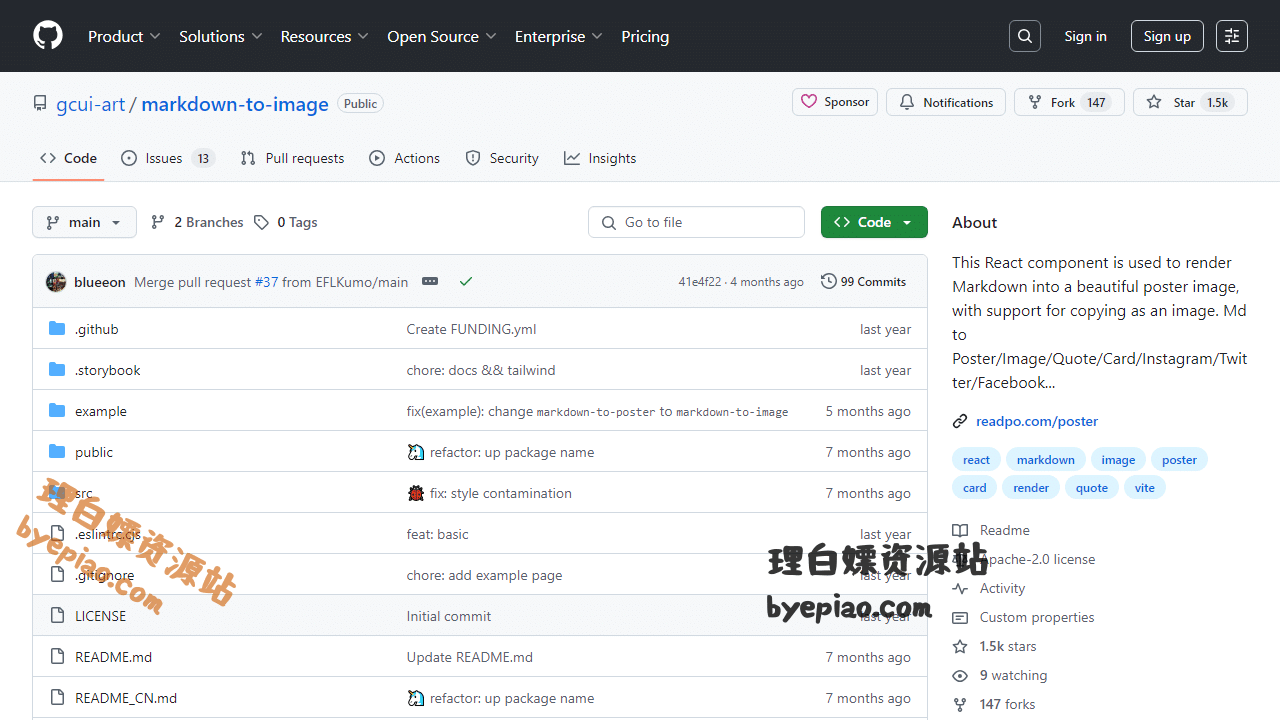Click the .storybook folder icon
This screenshot has height=720, width=1280.
57,370
